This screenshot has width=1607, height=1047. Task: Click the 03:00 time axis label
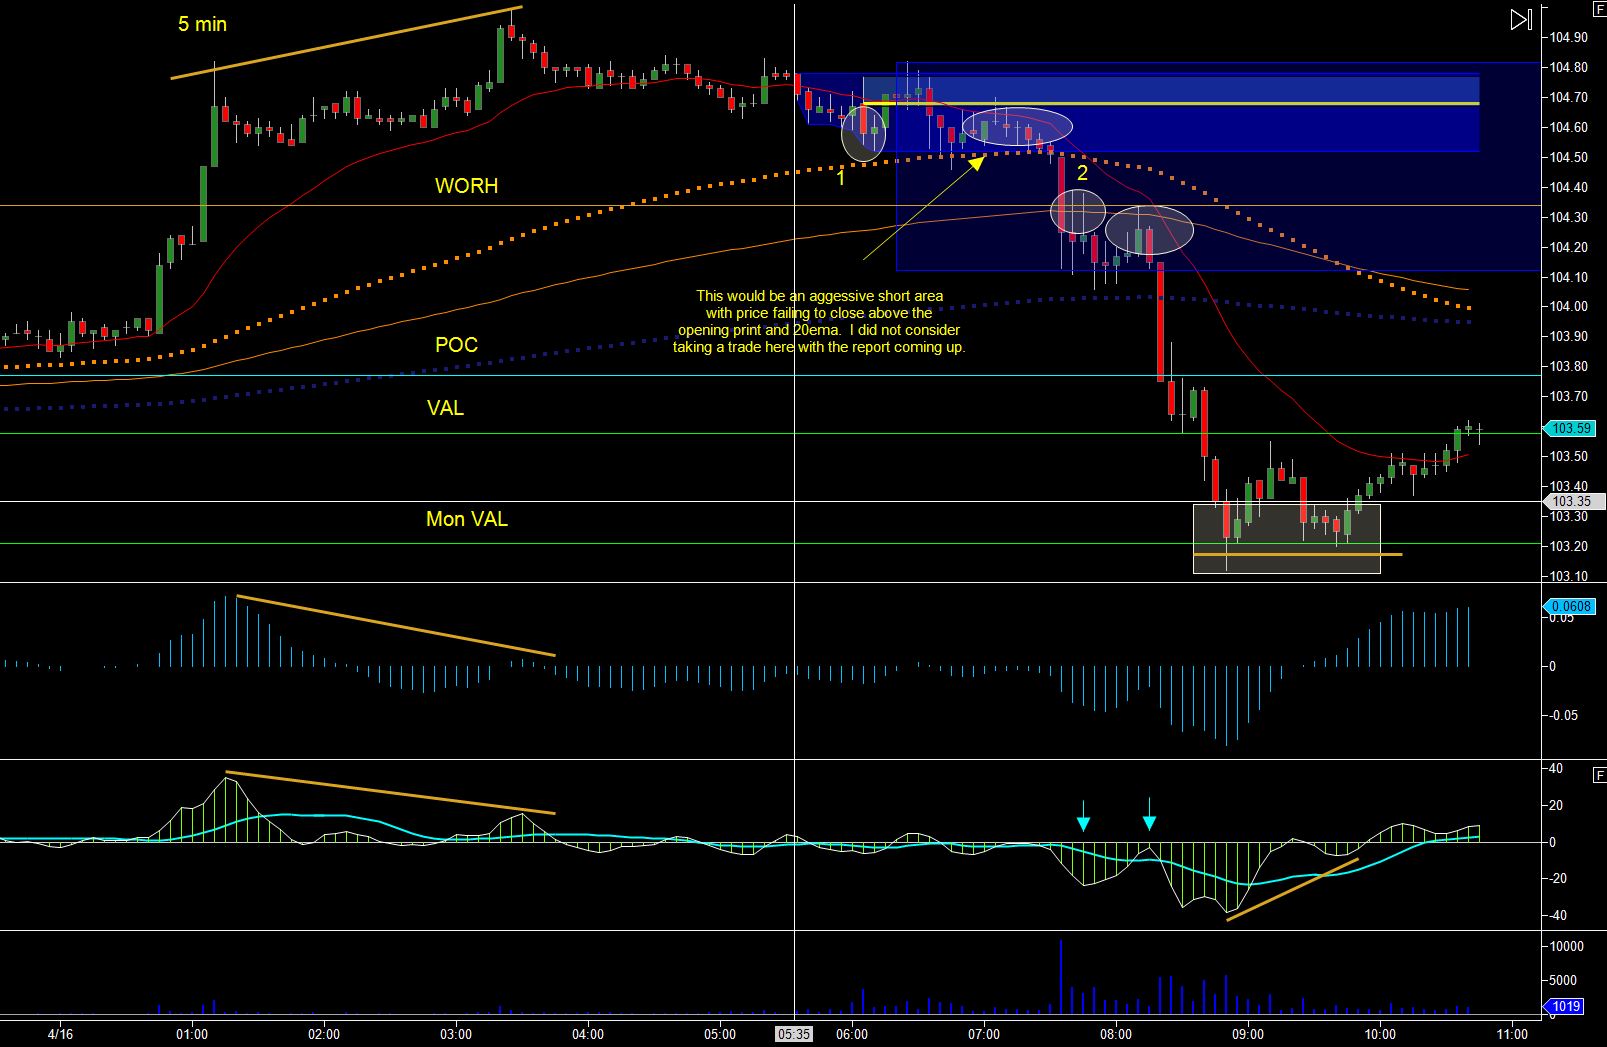pyautogui.click(x=456, y=1034)
